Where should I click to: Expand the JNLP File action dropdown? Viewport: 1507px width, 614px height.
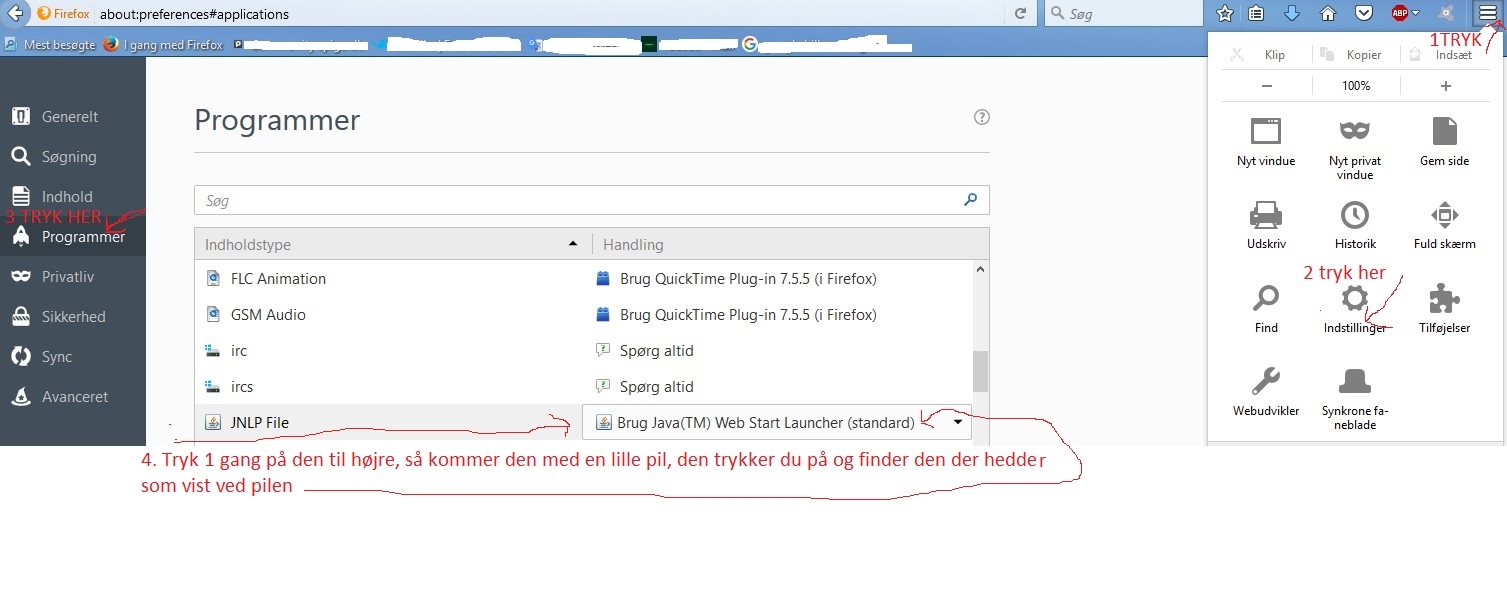click(958, 422)
